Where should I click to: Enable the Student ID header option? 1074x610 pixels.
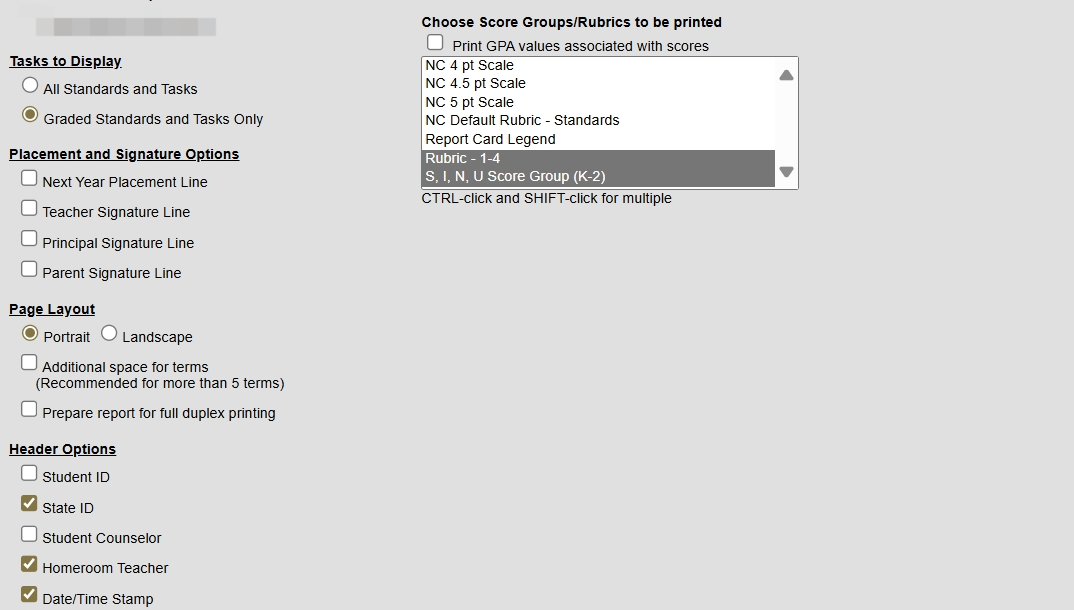29,473
